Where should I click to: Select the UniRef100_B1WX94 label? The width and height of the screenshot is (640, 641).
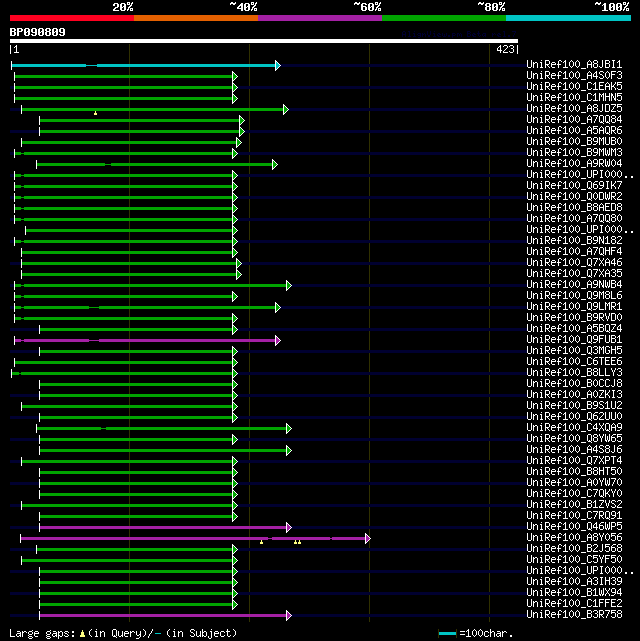574,593
